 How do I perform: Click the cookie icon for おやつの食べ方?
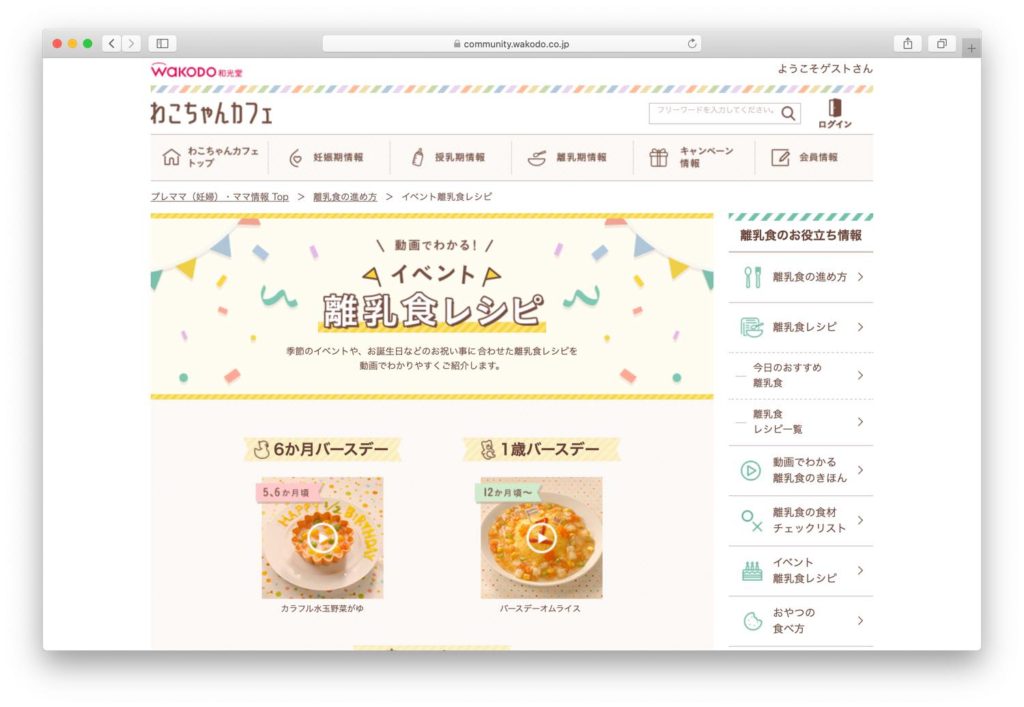(752, 621)
